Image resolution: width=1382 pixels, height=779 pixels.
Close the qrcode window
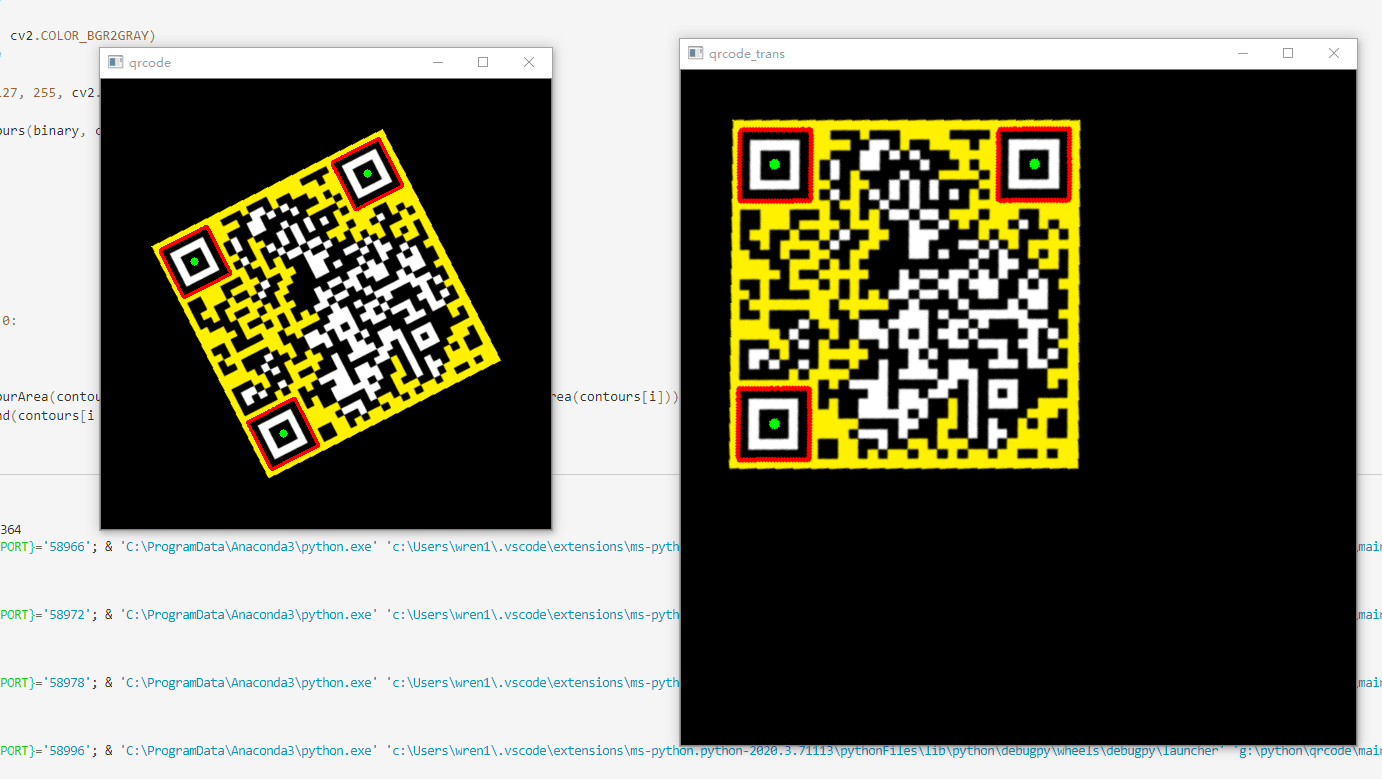click(529, 62)
